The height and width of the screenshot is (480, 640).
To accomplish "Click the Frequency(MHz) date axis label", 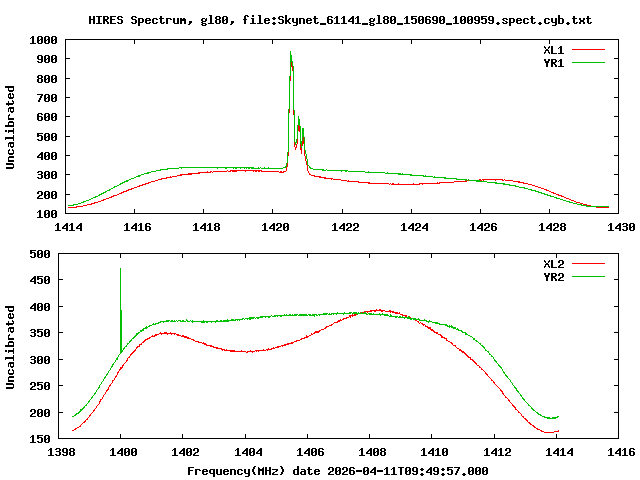I will point(338,471).
